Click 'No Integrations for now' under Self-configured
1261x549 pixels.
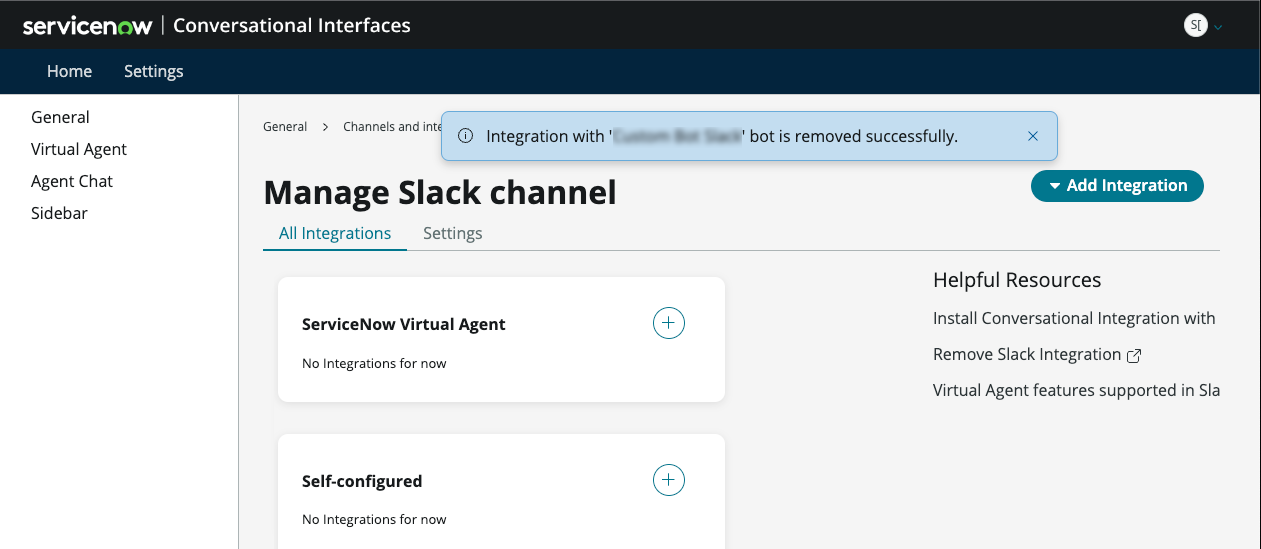point(374,519)
